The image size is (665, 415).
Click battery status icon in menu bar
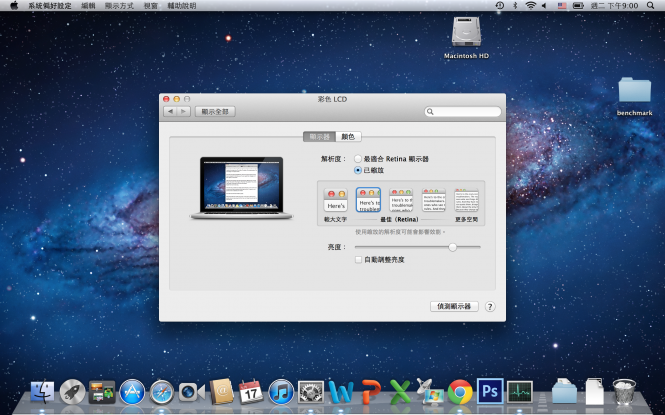click(578, 6)
